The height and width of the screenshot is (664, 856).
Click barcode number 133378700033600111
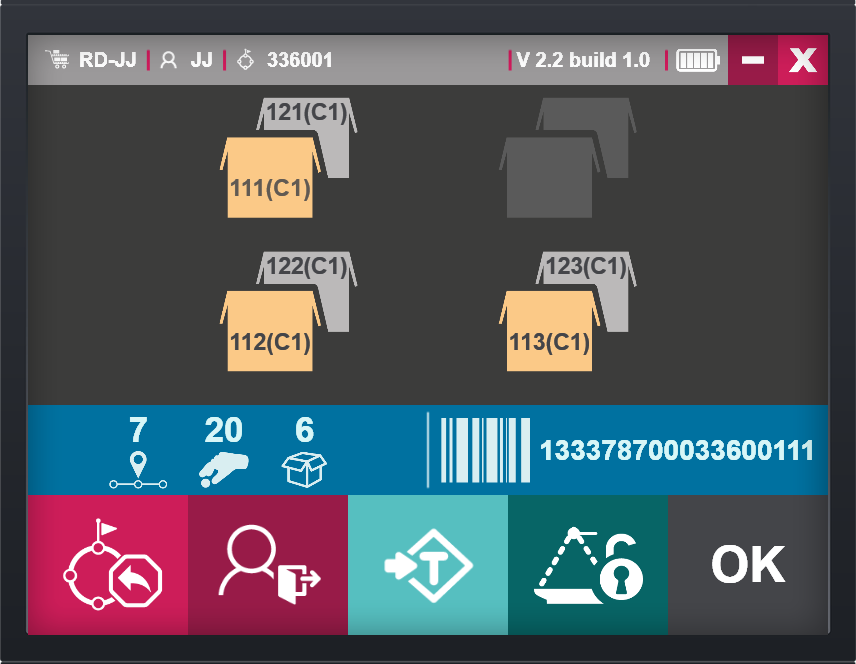coord(677,450)
